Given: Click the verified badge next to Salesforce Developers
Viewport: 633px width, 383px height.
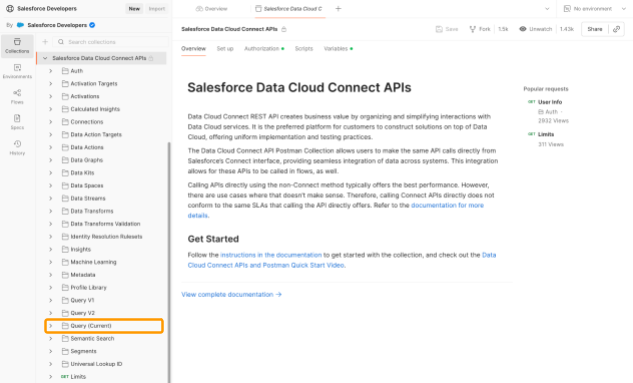Looking at the screenshot, I should click(x=92, y=25).
